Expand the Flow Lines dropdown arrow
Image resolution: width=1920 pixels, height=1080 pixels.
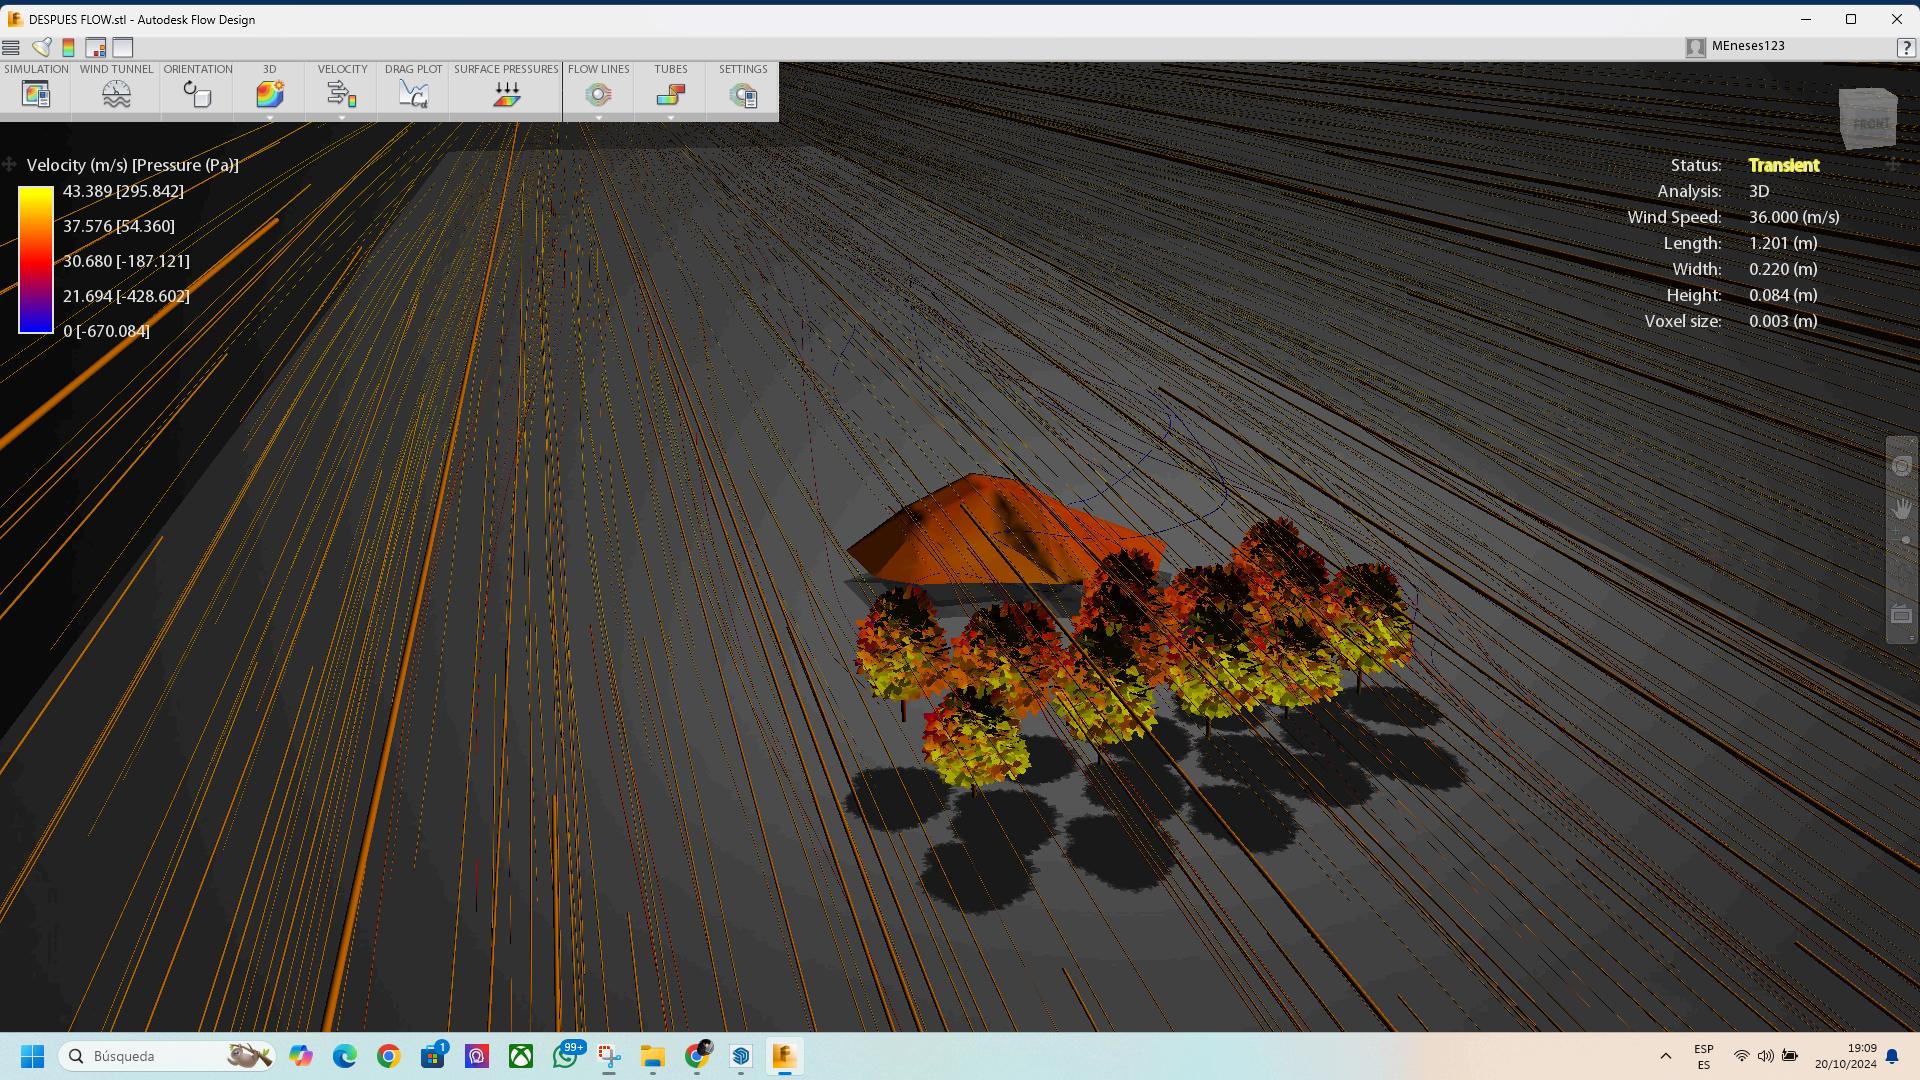[x=599, y=118]
